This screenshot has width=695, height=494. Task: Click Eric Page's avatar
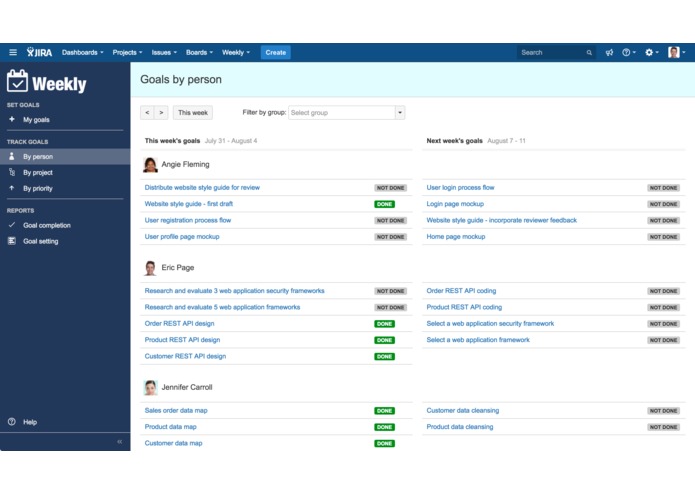click(x=151, y=268)
